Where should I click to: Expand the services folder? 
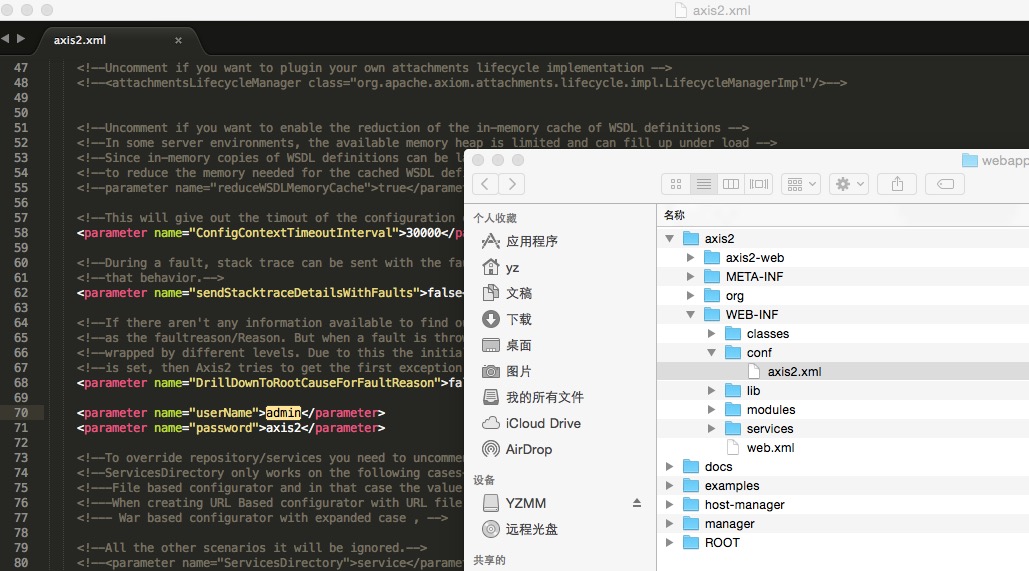coord(711,429)
